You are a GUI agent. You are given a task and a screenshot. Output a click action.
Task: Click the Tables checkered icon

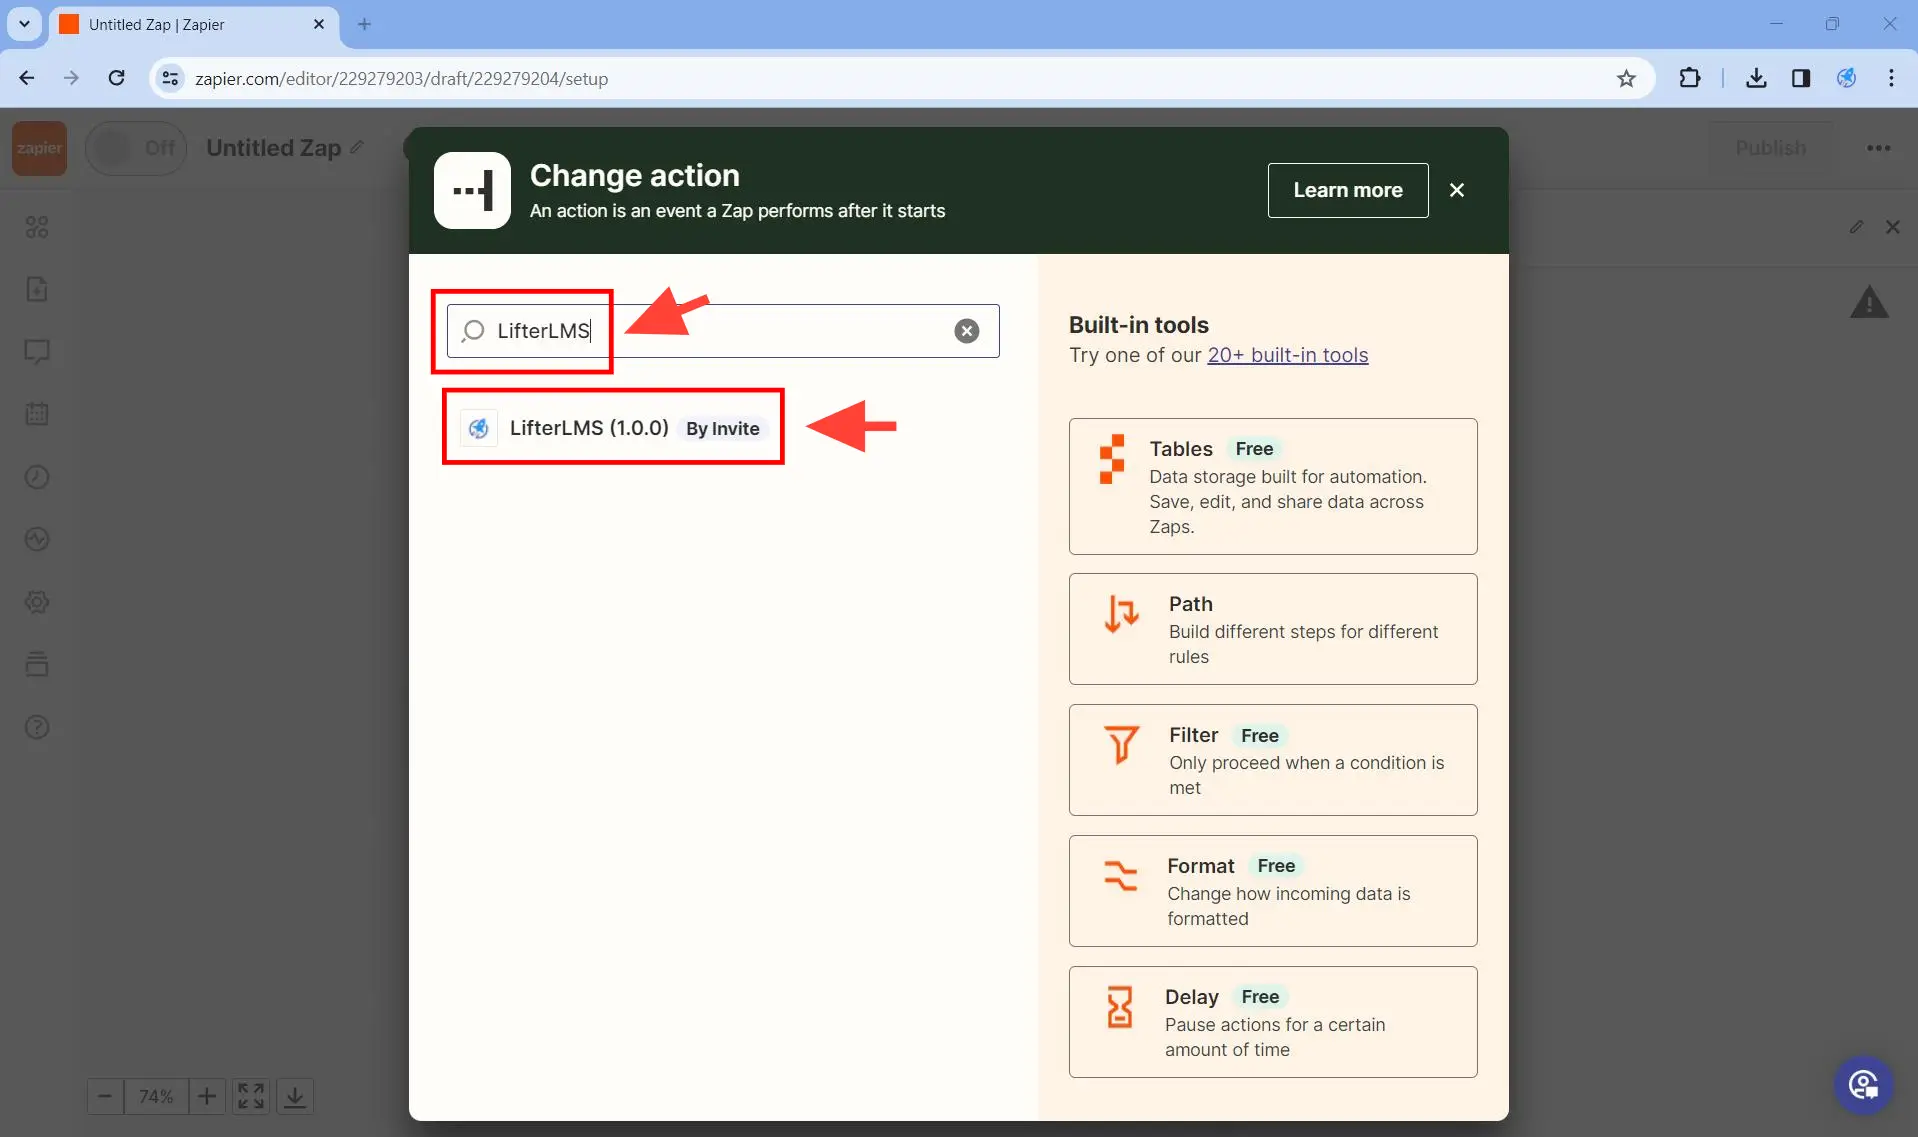pyautogui.click(x=1112, y=459)
